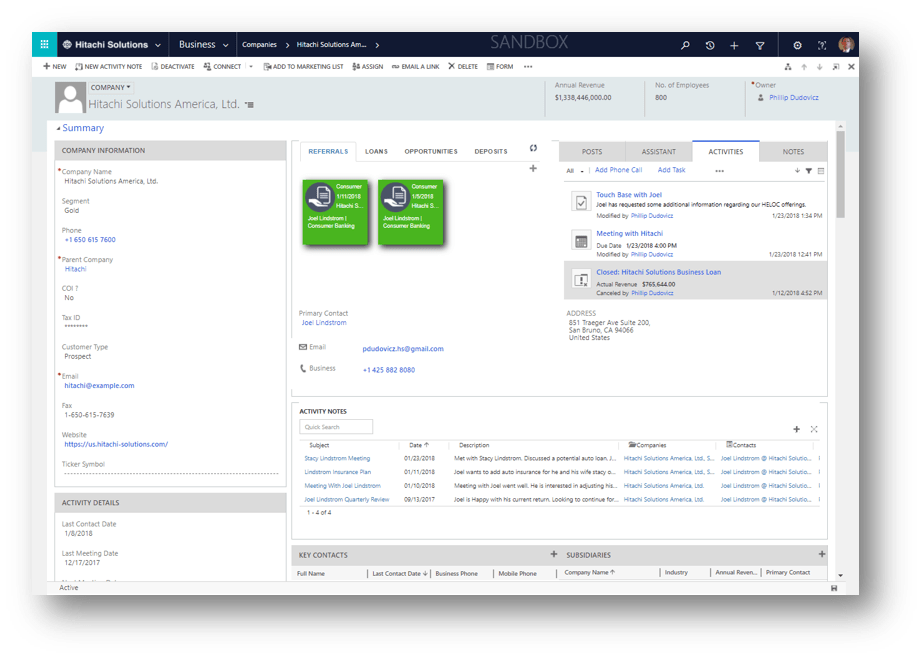This screenshot has width=924, height=660.
Task: Open the referral card dated 1/11/2018
Action: coord(335,211)
